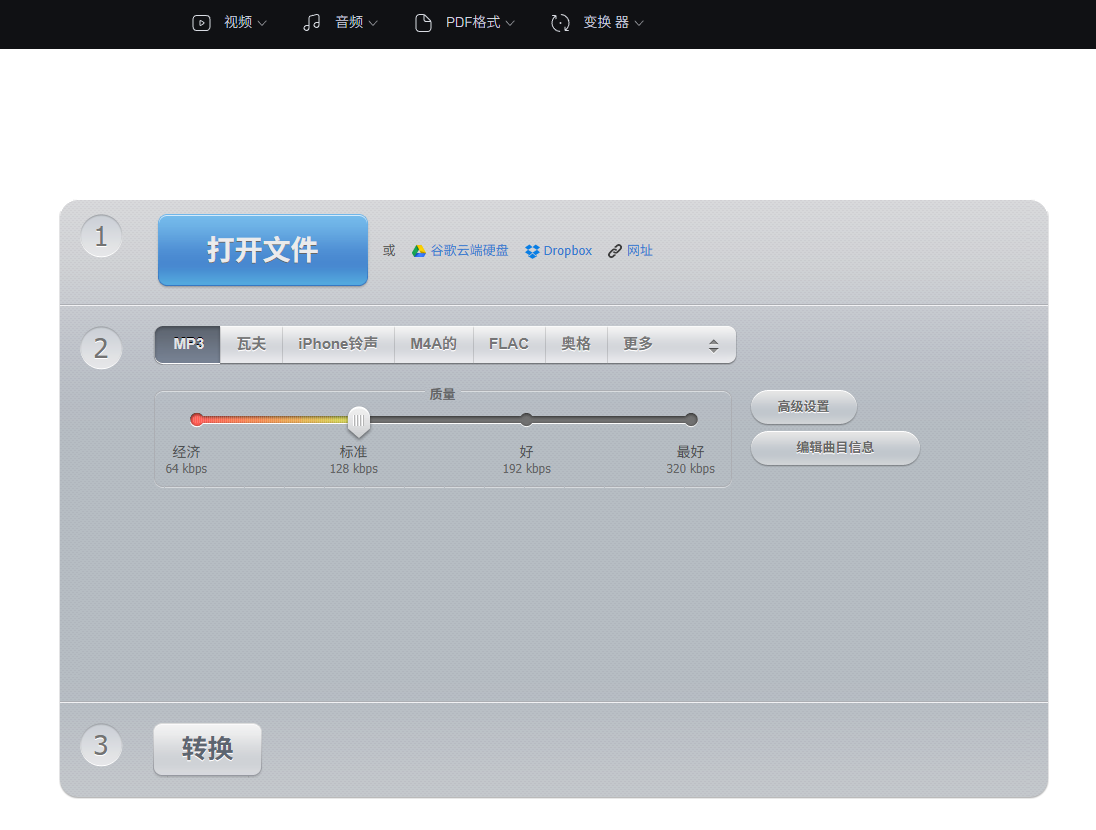Image resolution: width=1096 pixels, height=830 pixels.
Task: Click the 打开文件 button to open files
Action: pyautogui.click(x=262, y=250)
